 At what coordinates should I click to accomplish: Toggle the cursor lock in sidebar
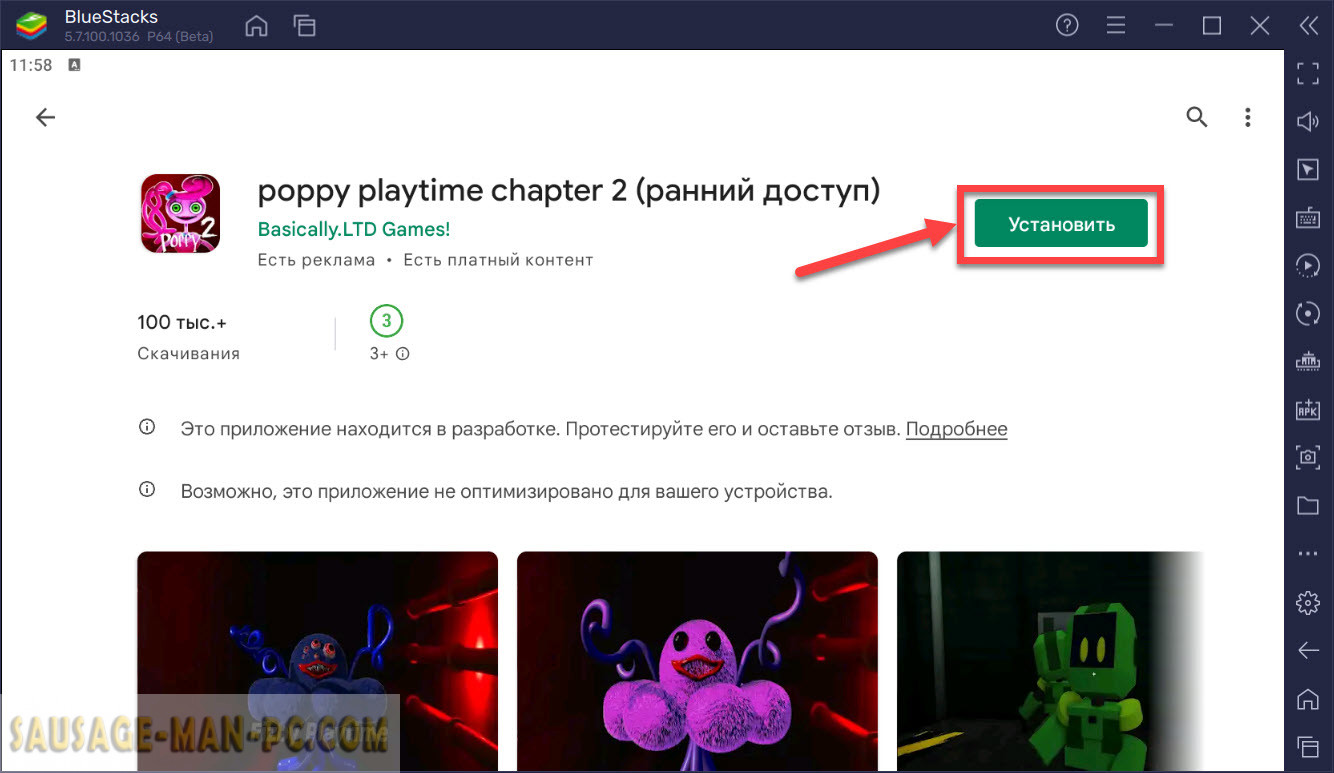point(1308,169)
